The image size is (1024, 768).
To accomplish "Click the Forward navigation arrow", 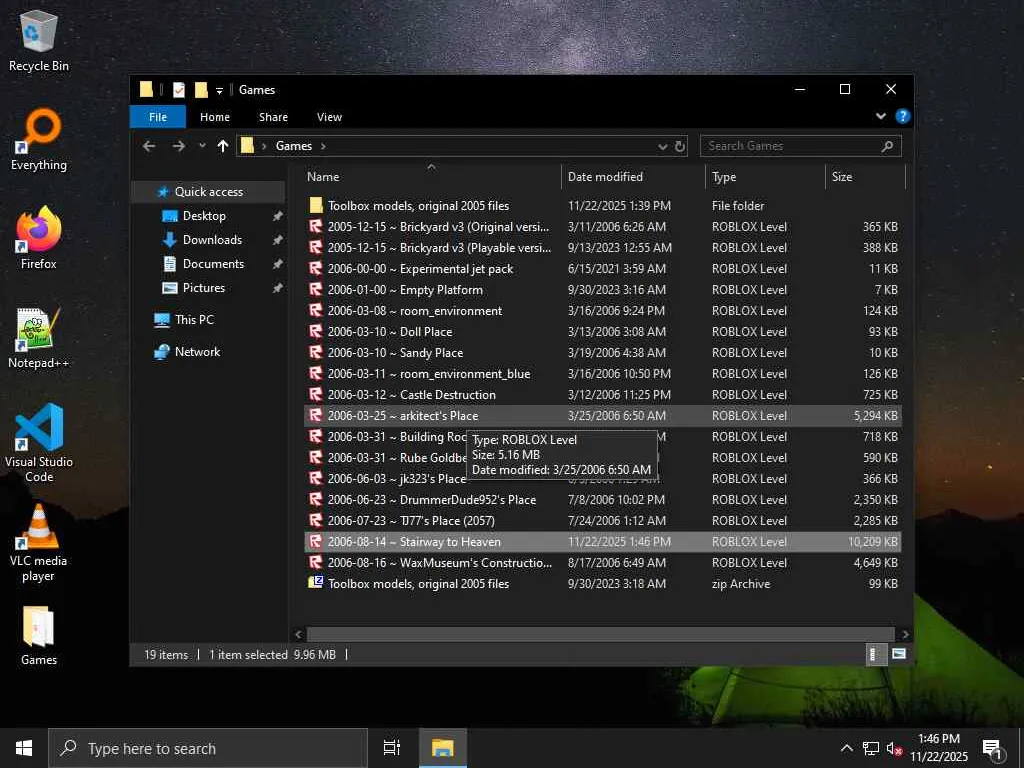I will (x=178, y=146).
